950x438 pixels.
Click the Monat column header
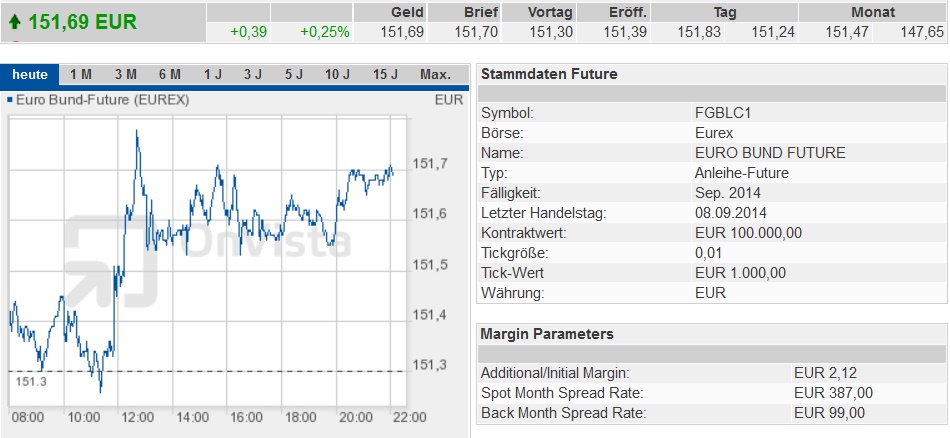click(x=873, y=13)
